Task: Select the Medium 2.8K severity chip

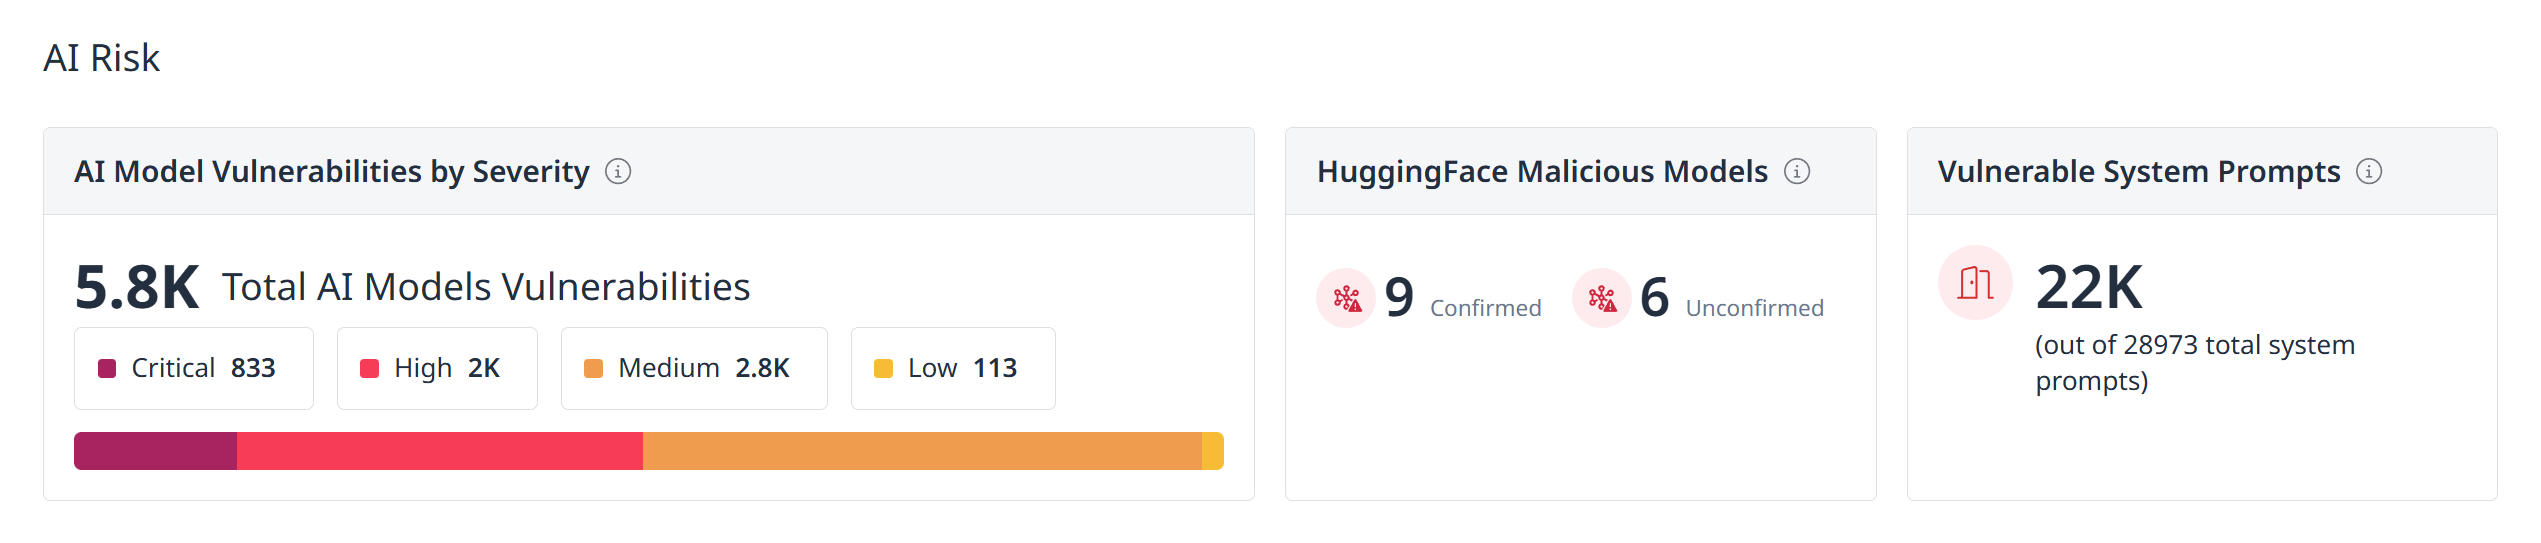Action: tap(694, 369)
